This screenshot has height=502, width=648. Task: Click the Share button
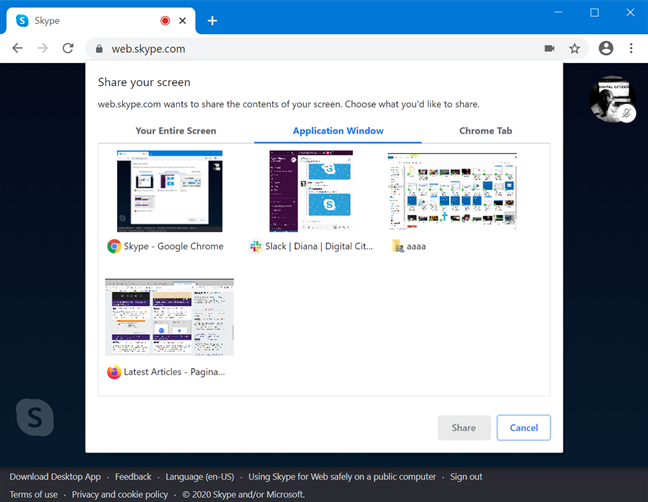point(464,428)
